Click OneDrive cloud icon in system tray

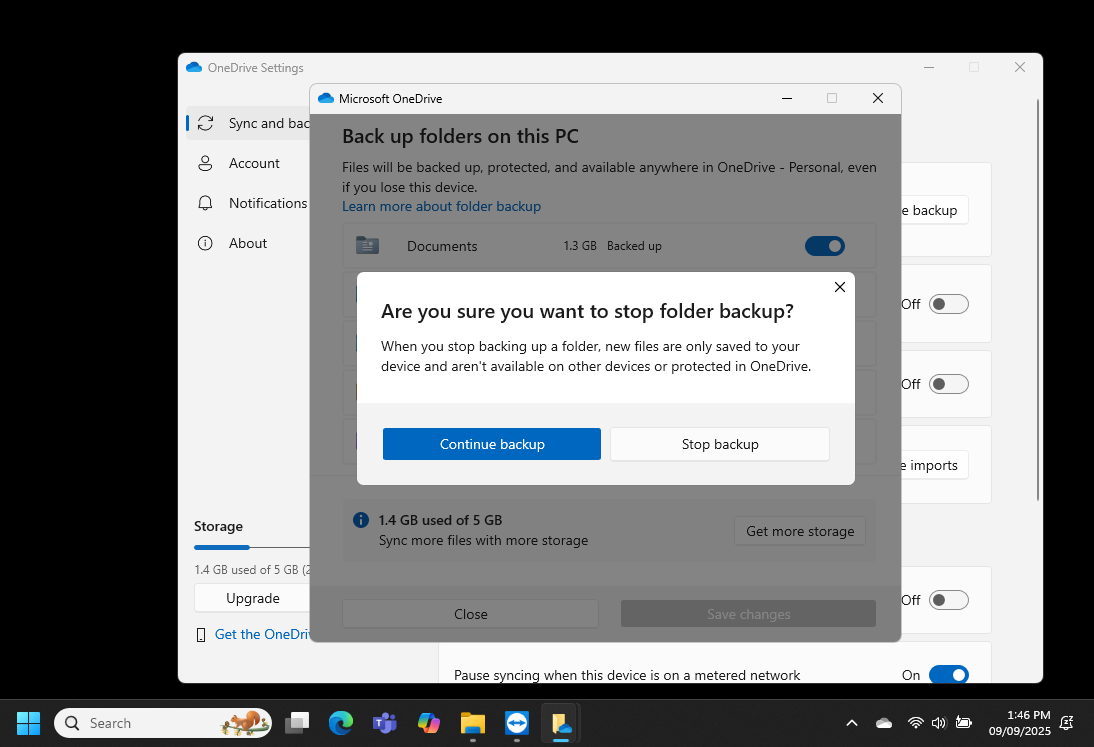(884, 723)
